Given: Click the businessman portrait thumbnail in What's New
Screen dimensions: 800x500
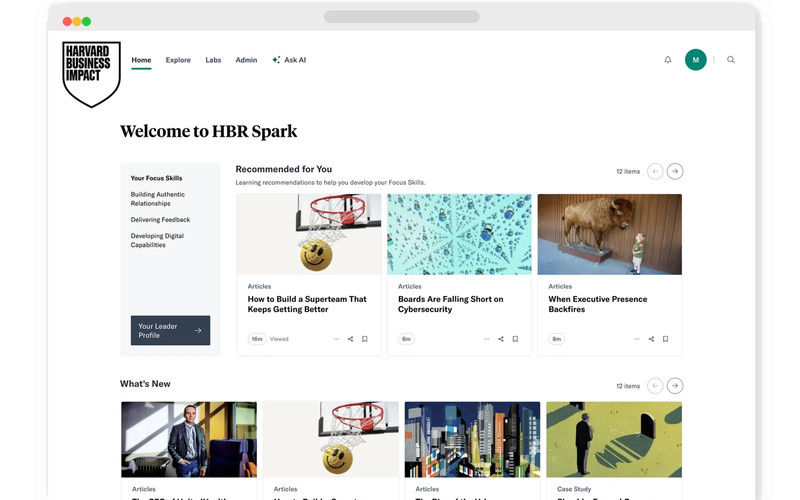Looking at the screenshot, I should click(189, 439).
